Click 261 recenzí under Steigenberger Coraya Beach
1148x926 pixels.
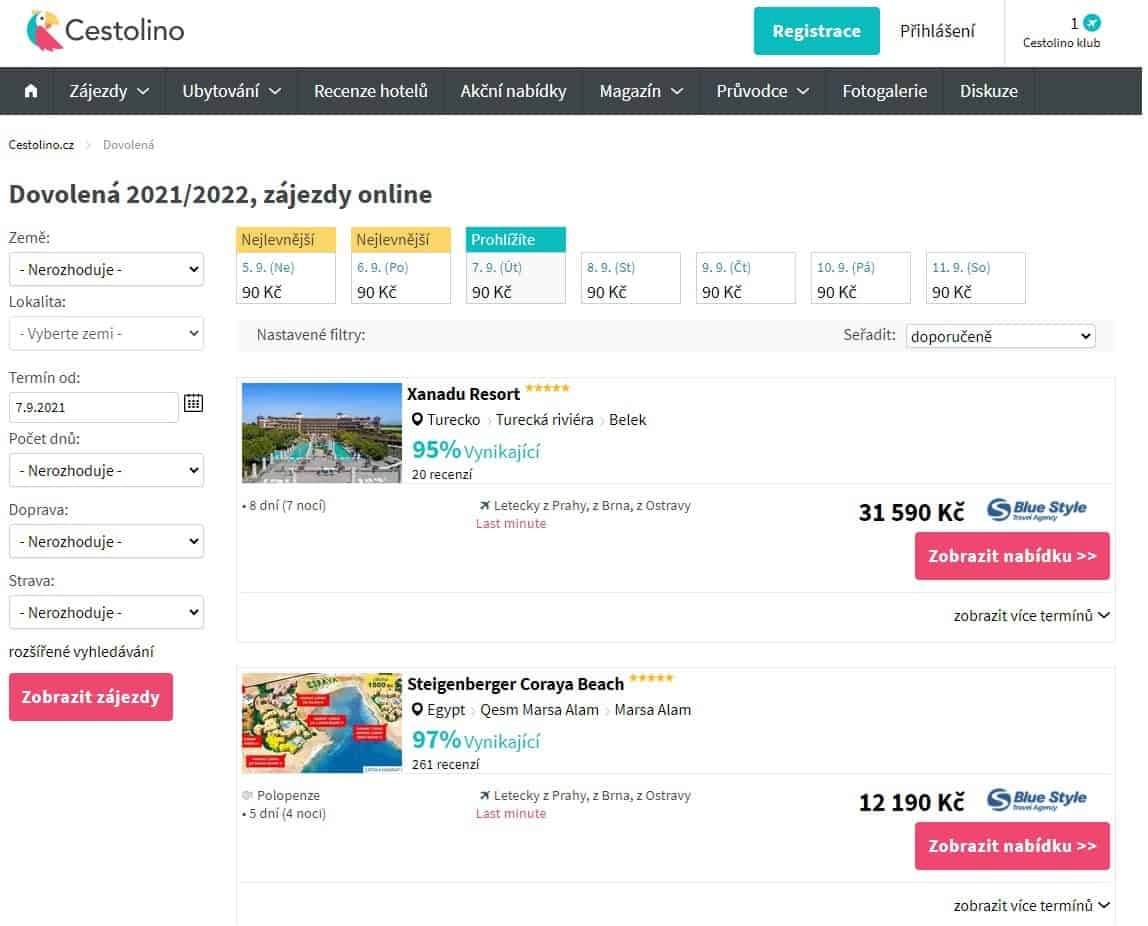coord(445,765)
